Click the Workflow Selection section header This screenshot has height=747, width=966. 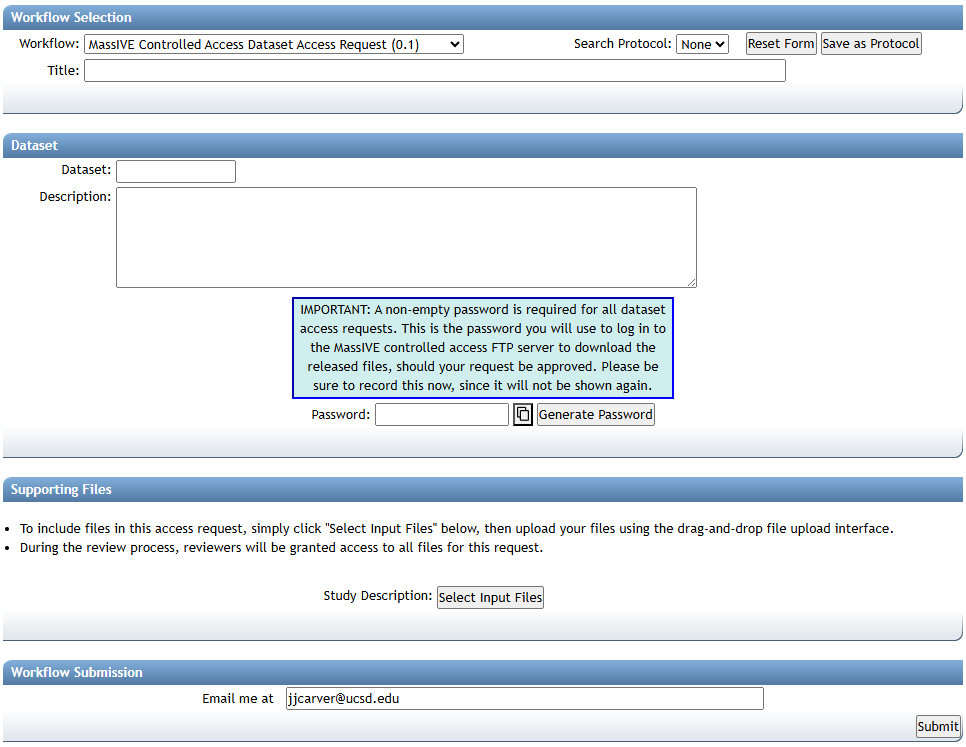pyautogui.click(x=482, y=17)
